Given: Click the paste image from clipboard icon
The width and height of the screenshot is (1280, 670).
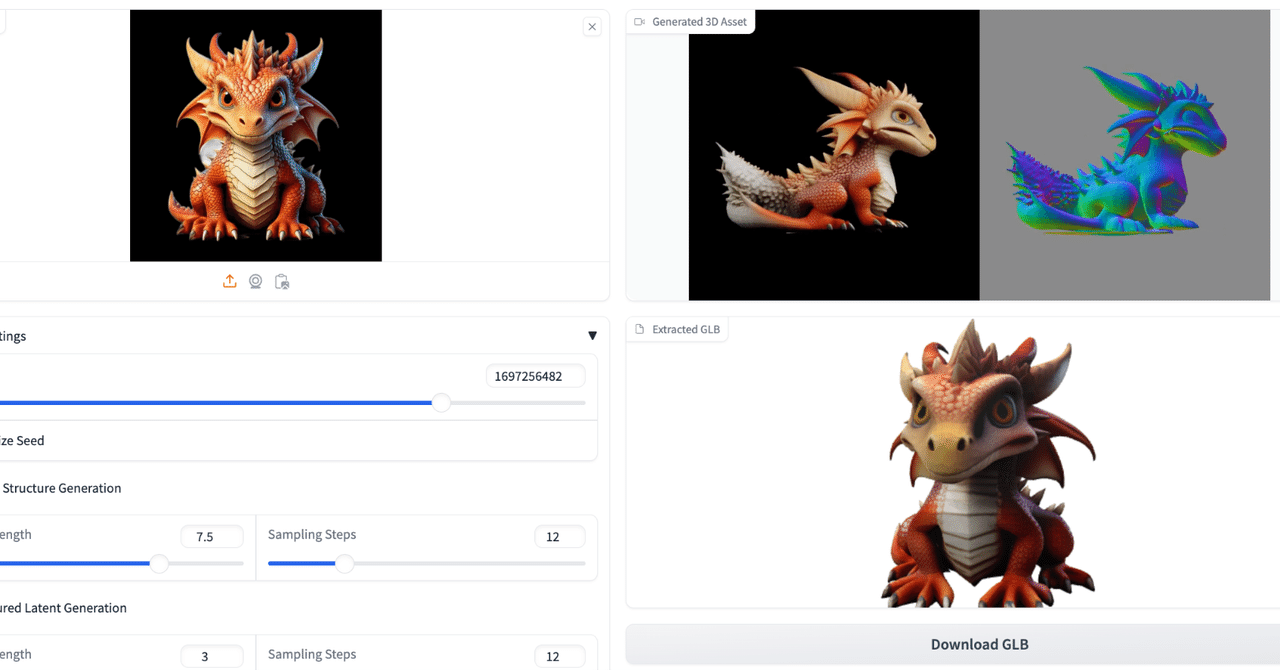Looking at the screenshot, I should [x=282, y=281].
